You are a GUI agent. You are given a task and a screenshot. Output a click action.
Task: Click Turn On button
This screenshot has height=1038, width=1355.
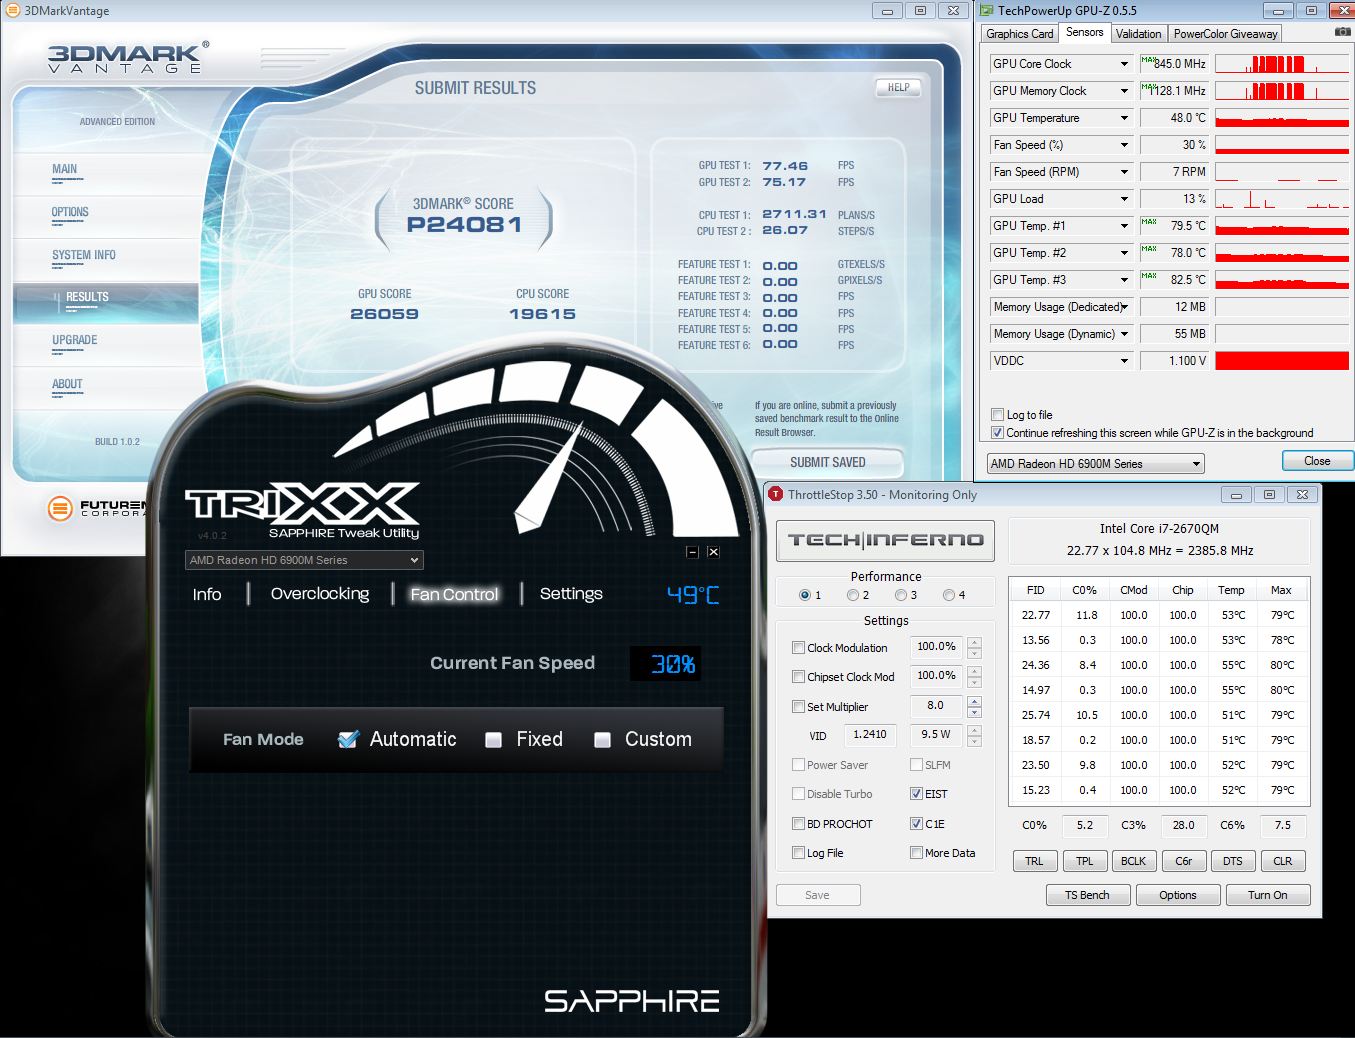[1267, 895]
